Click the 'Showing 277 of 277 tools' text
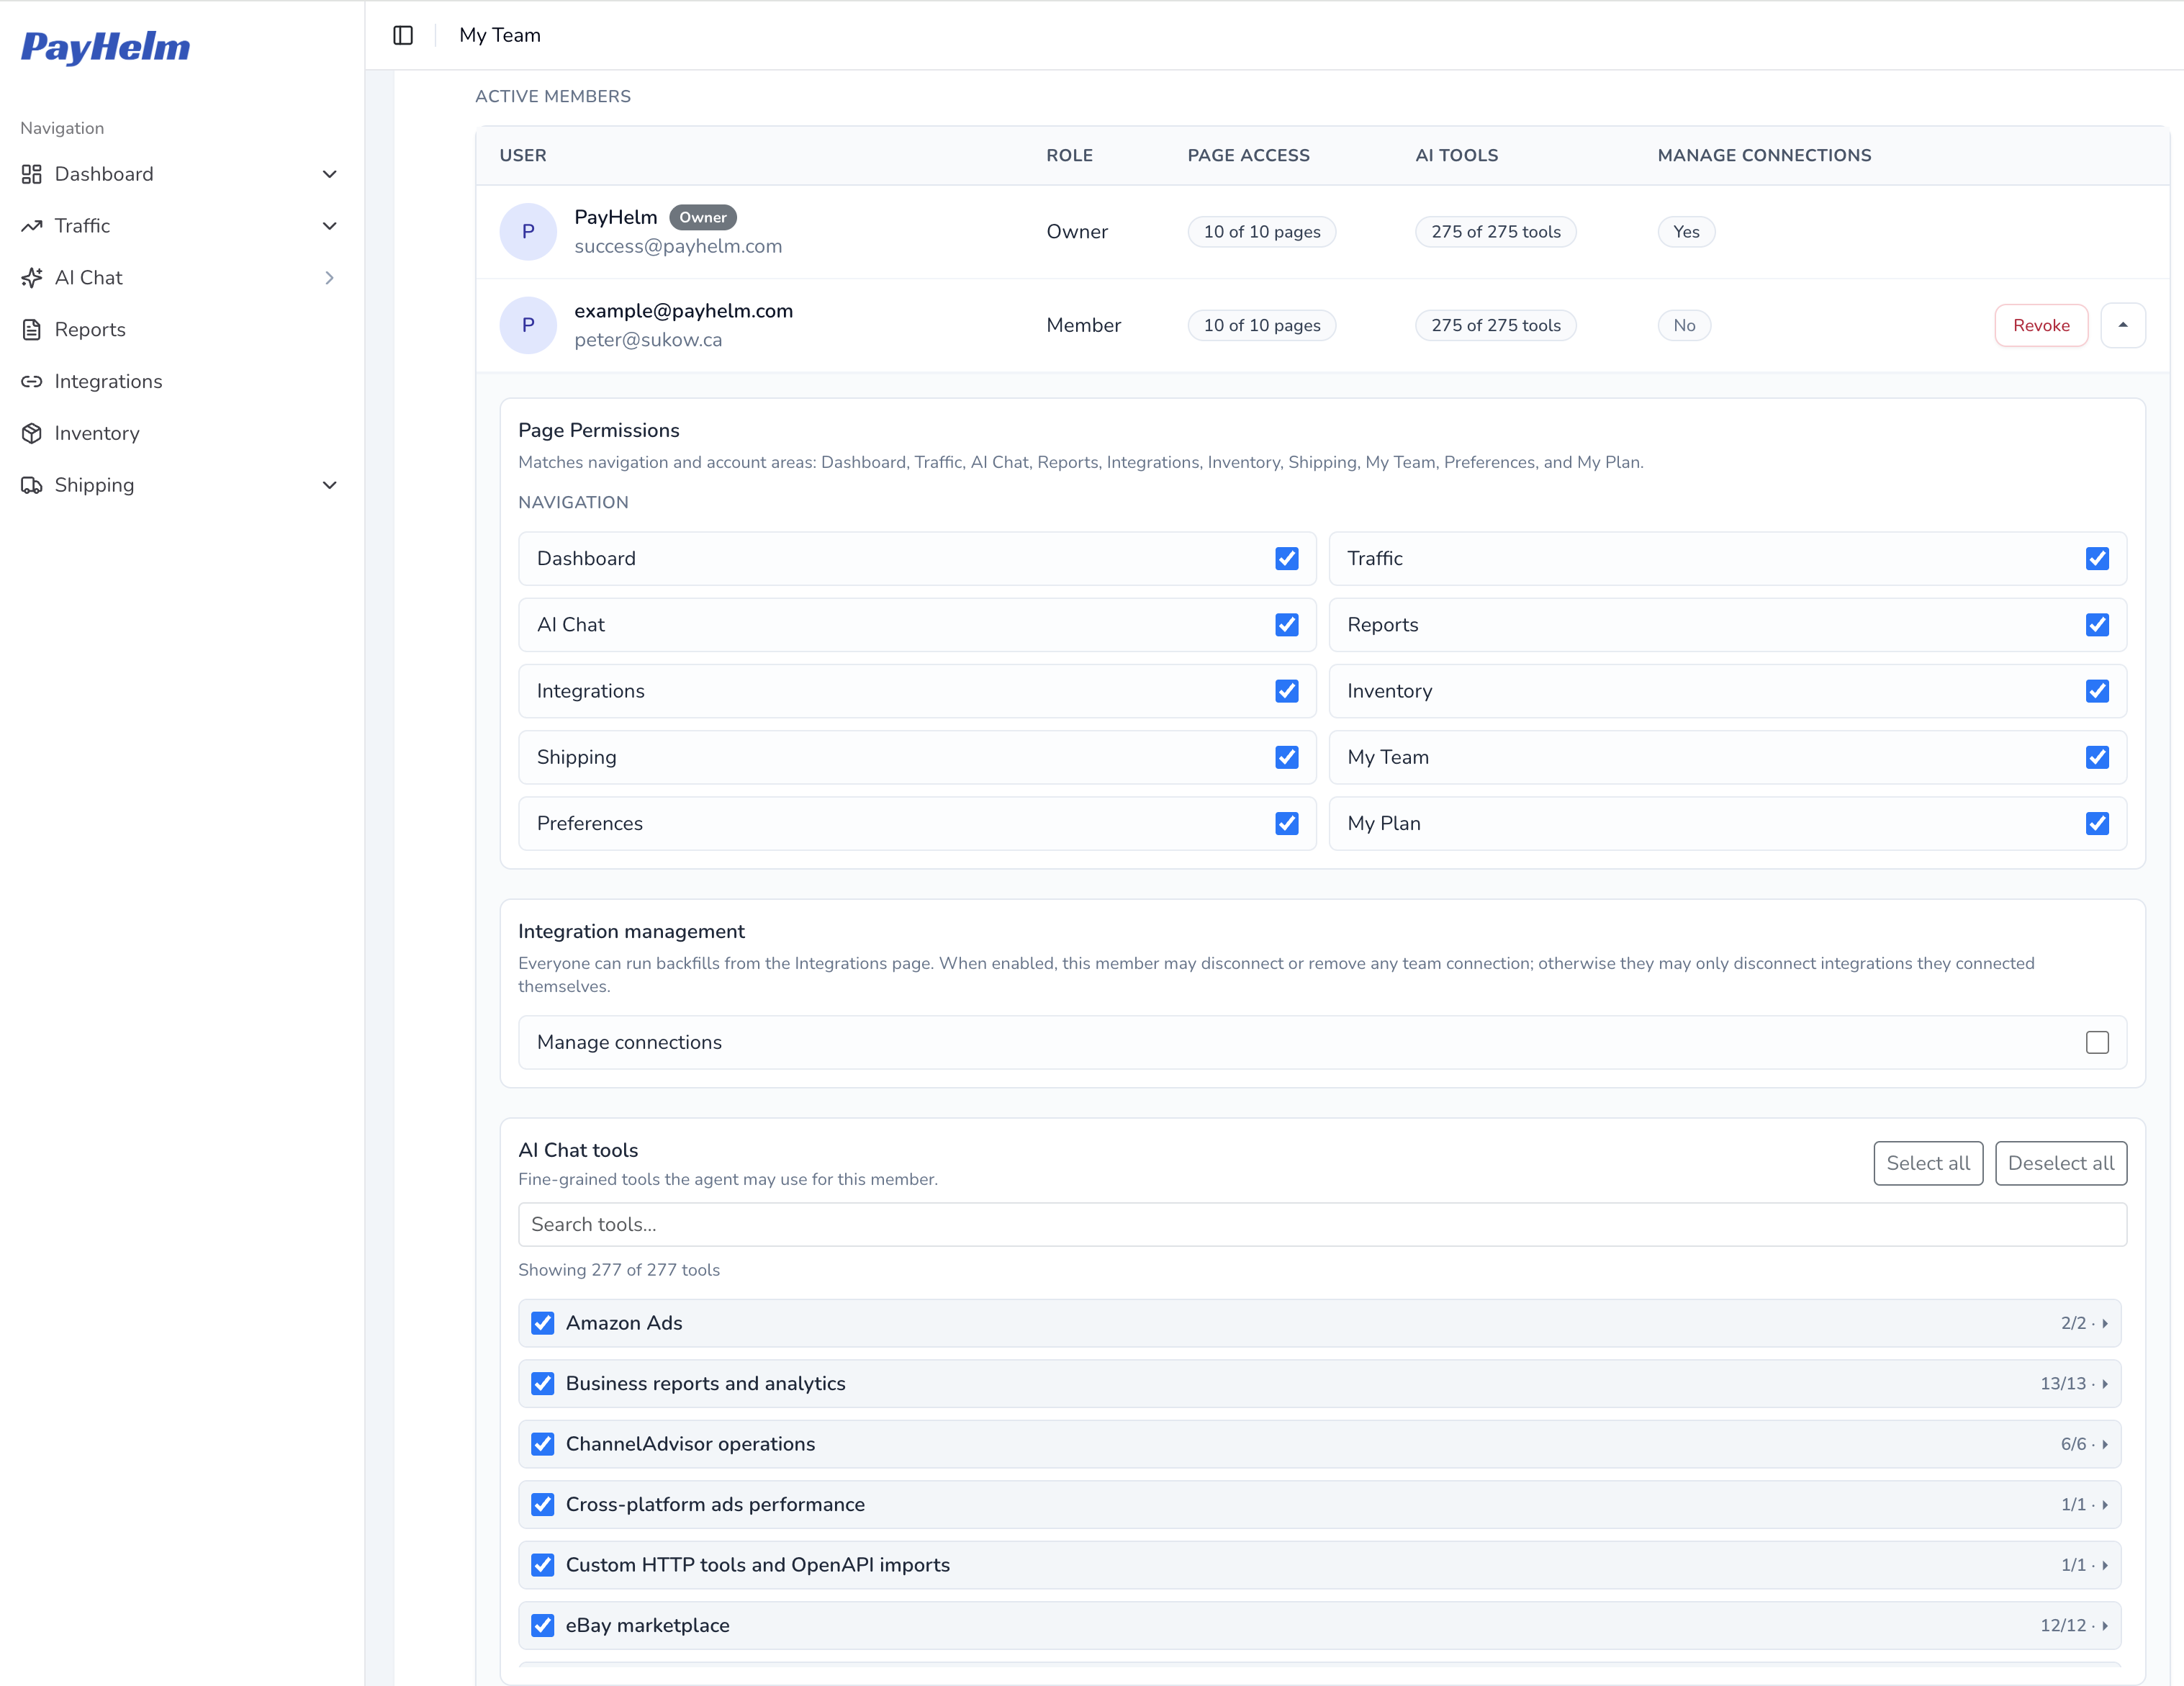 [619, 1270]
